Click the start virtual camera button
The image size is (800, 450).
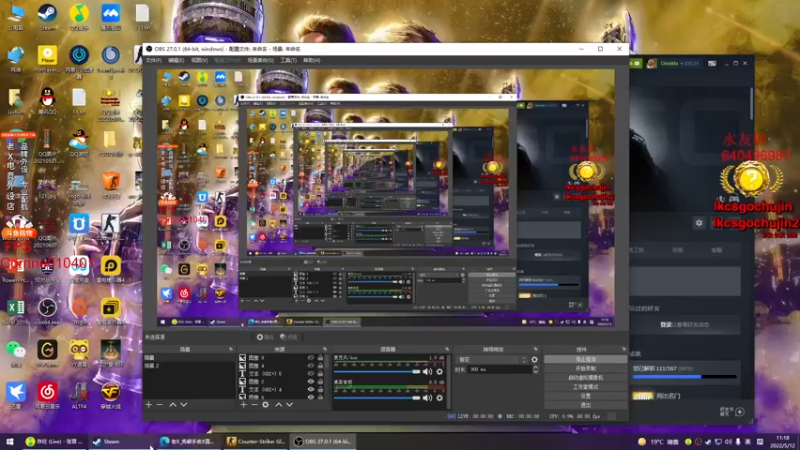tap(585, 378)
